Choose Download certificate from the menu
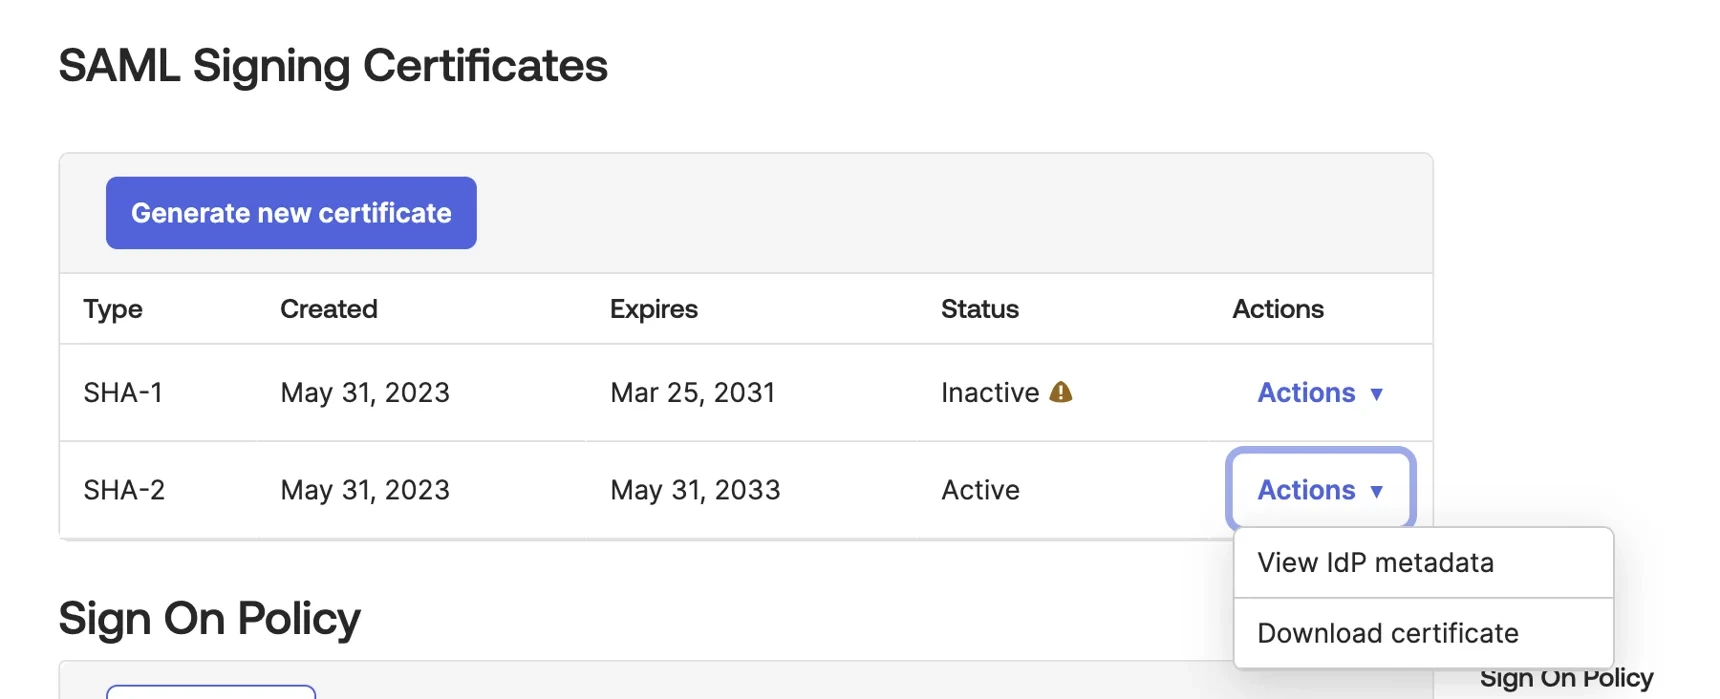Screen dimensions: 1720x699 coord(1387,633)
